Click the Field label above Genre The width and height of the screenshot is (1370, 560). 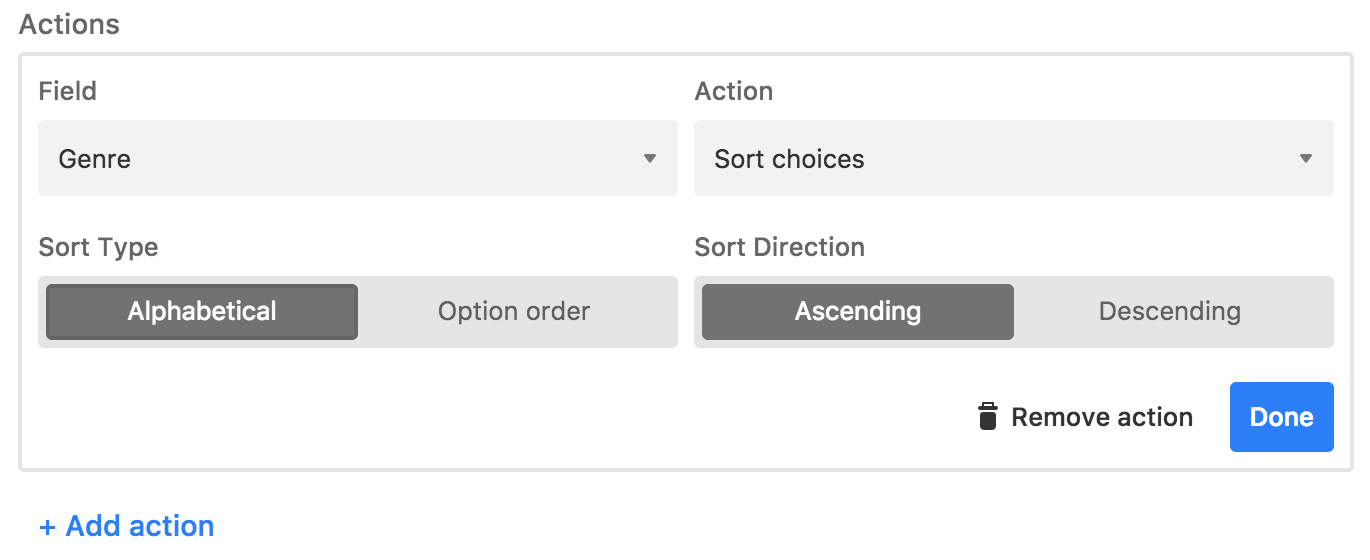coord(68,91)
